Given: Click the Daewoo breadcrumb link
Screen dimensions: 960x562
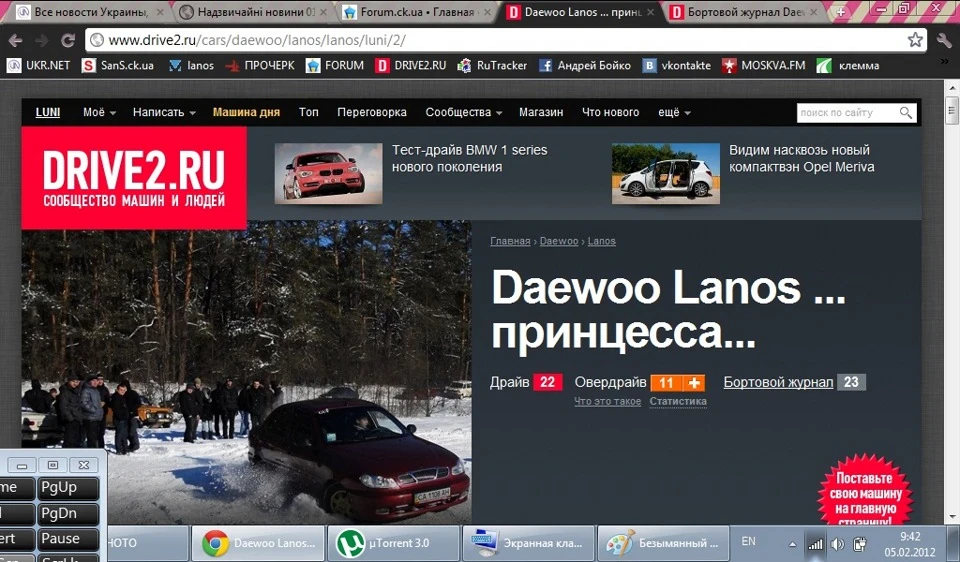Looking at the screenshot, I should pos(559,241).
